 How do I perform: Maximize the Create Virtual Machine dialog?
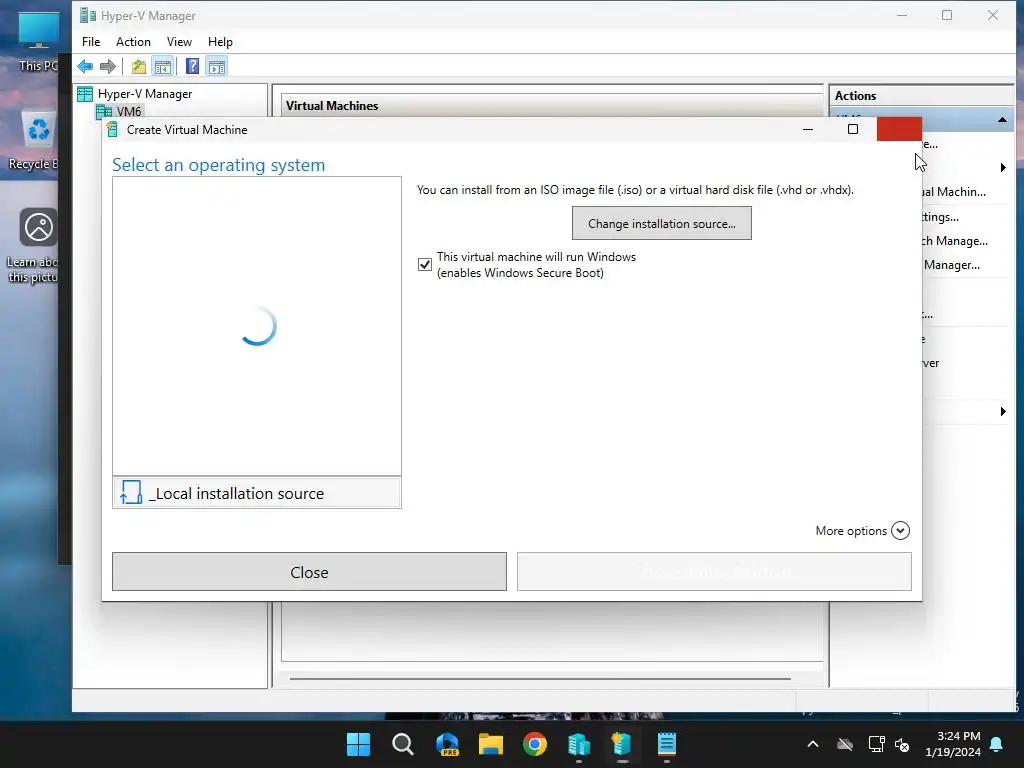853,129
